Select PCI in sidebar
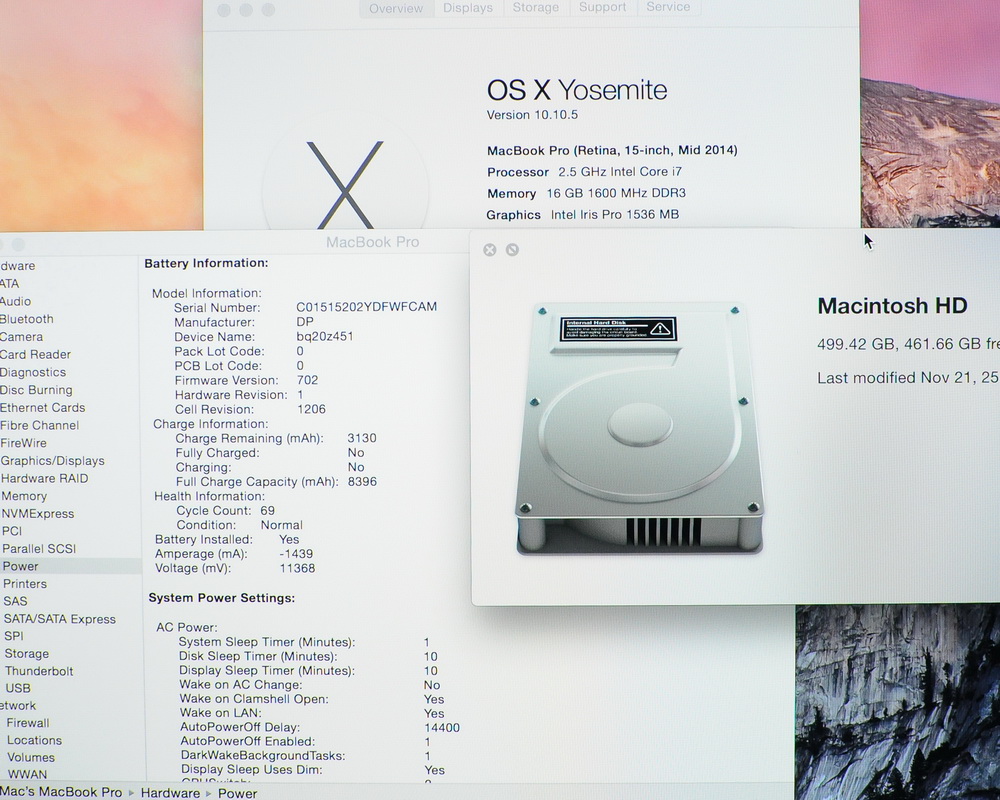The width and height of the screenshot is (1000, 800). (x=12, y=531)
